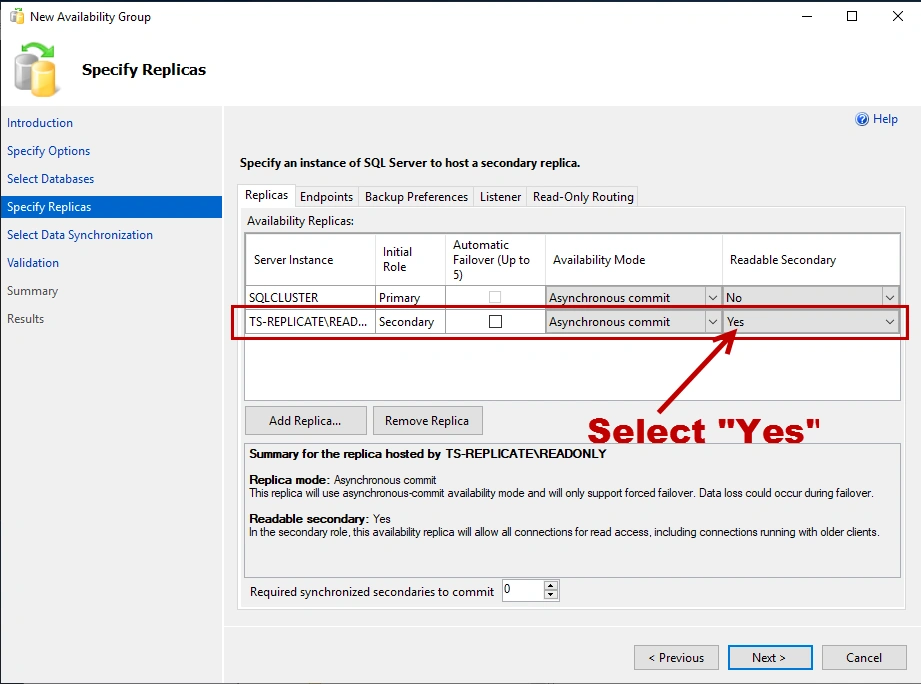Increase required synchronized secondaries spinner
The image size is (921, 684).
pos(550,586)
